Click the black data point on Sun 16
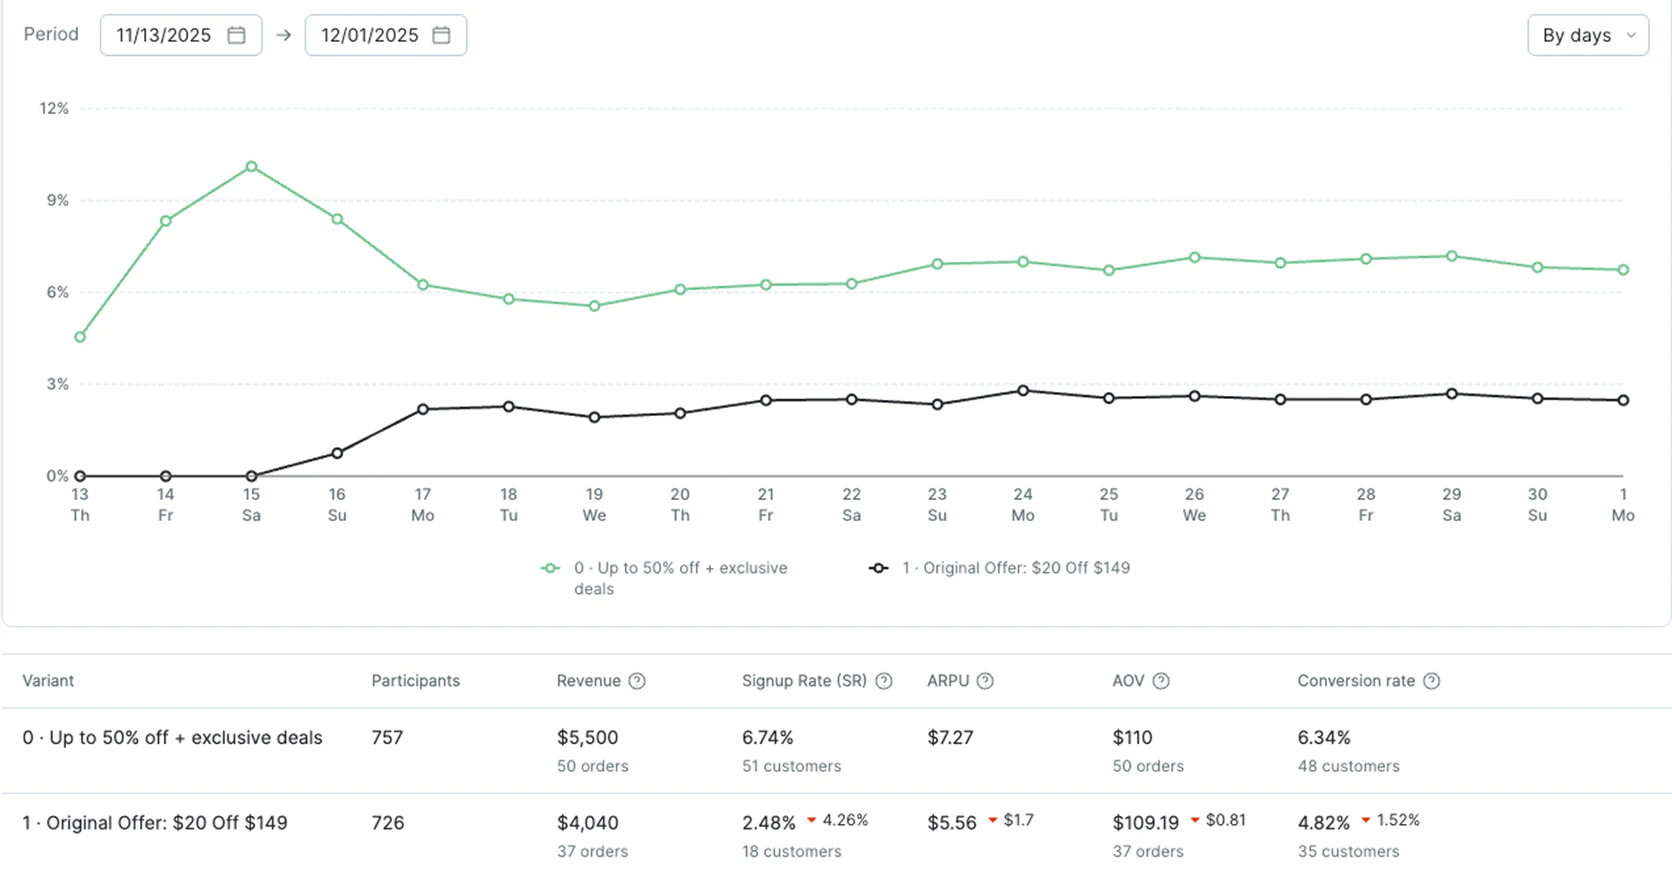Viewport: 1672px width, 877px height. tap(337, 453)
